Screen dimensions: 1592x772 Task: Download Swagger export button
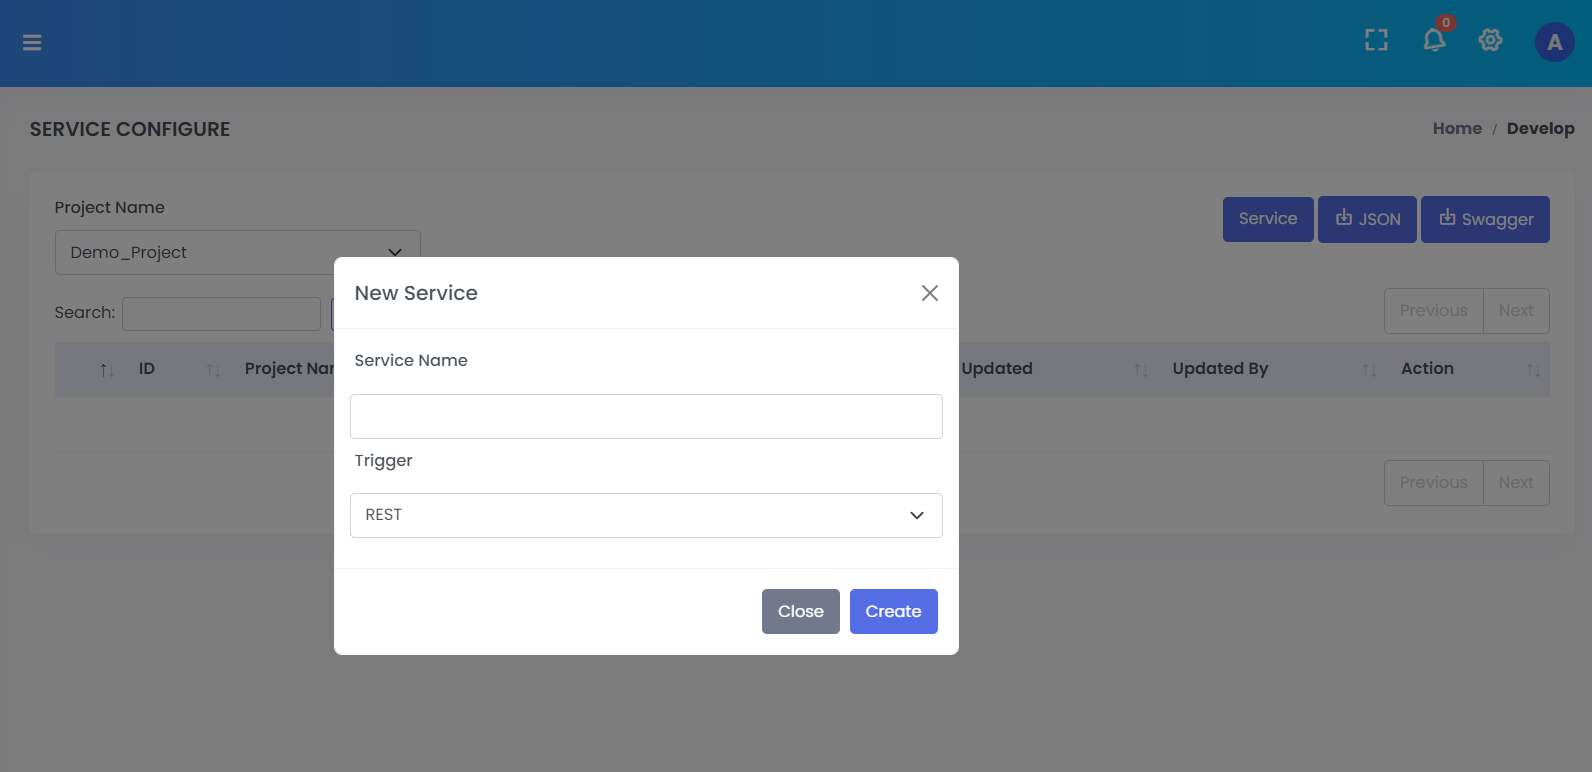tap(1485, 219)
